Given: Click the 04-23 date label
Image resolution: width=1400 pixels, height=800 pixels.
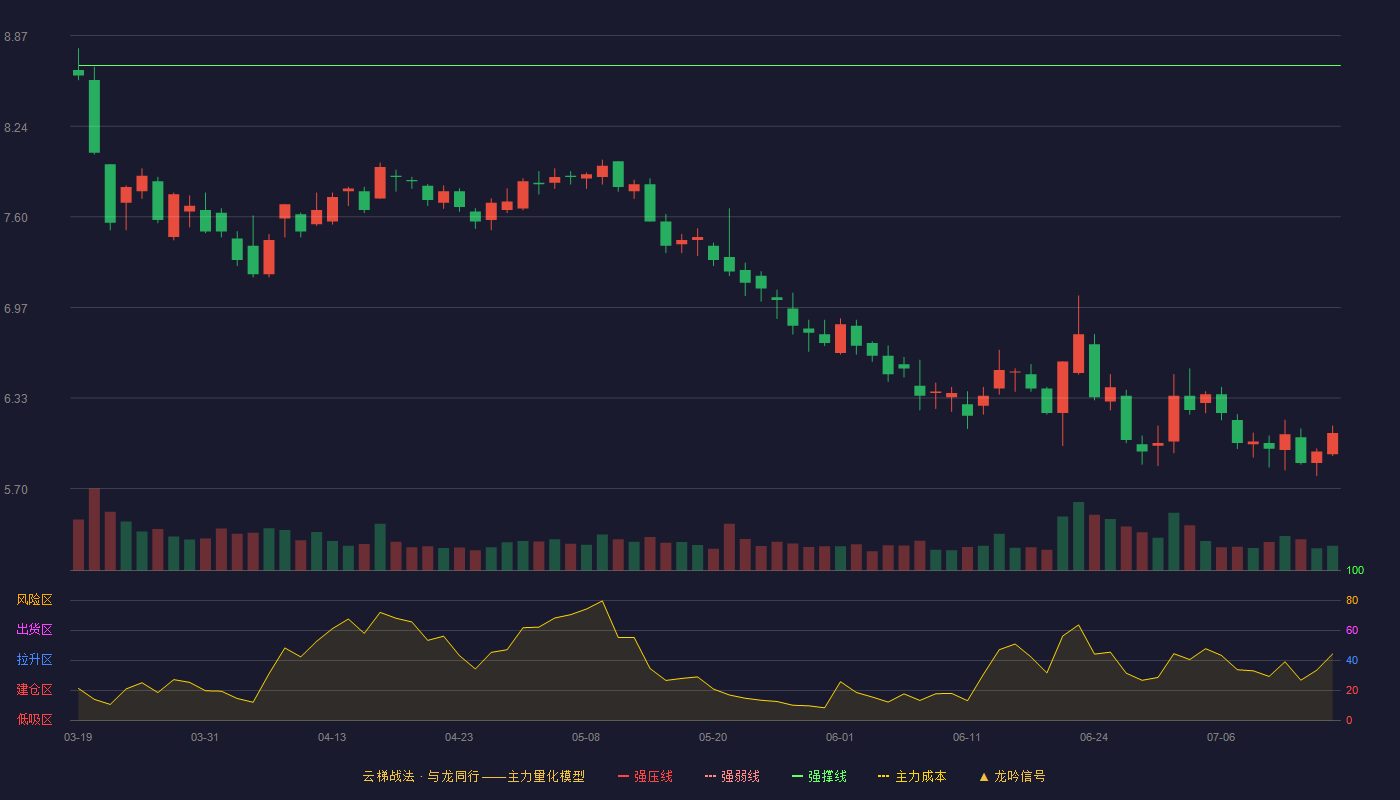Looking at the screenshot, I should pyautogui.click(x=459, y=737).
